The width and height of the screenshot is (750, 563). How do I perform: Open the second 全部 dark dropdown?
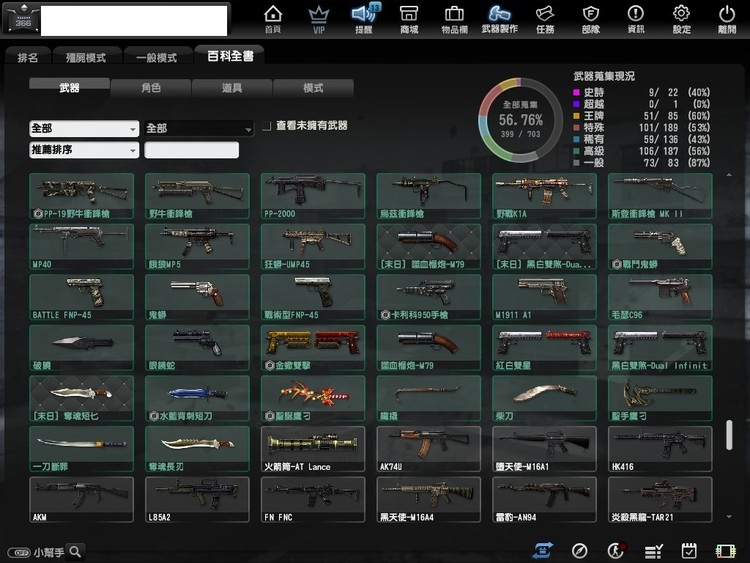pos(199,129)
